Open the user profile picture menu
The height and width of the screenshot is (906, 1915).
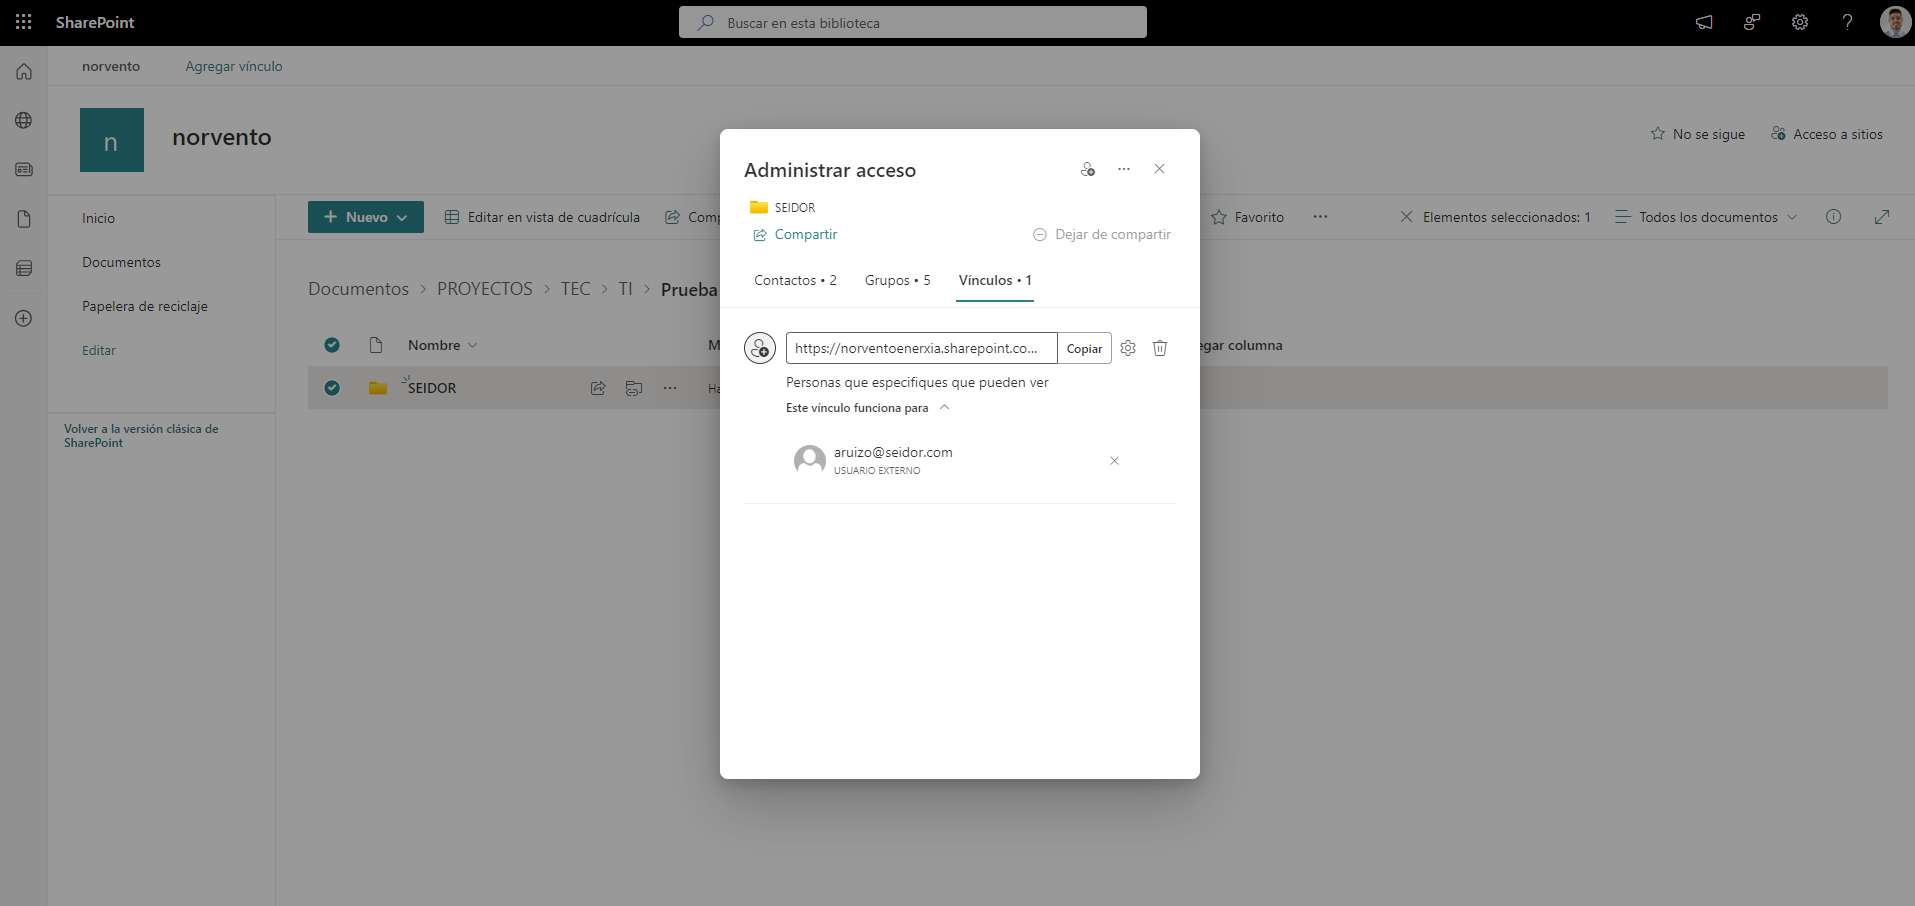pos(1894,22)
